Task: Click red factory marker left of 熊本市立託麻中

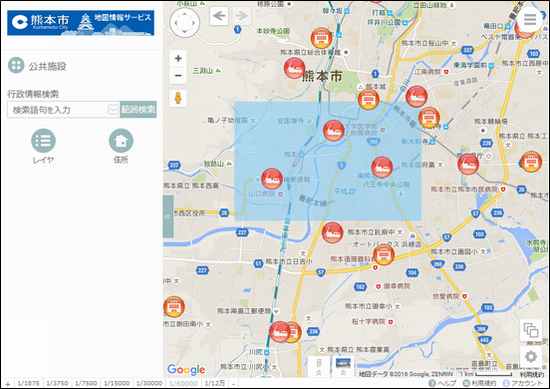Action: tap(333, 233)
